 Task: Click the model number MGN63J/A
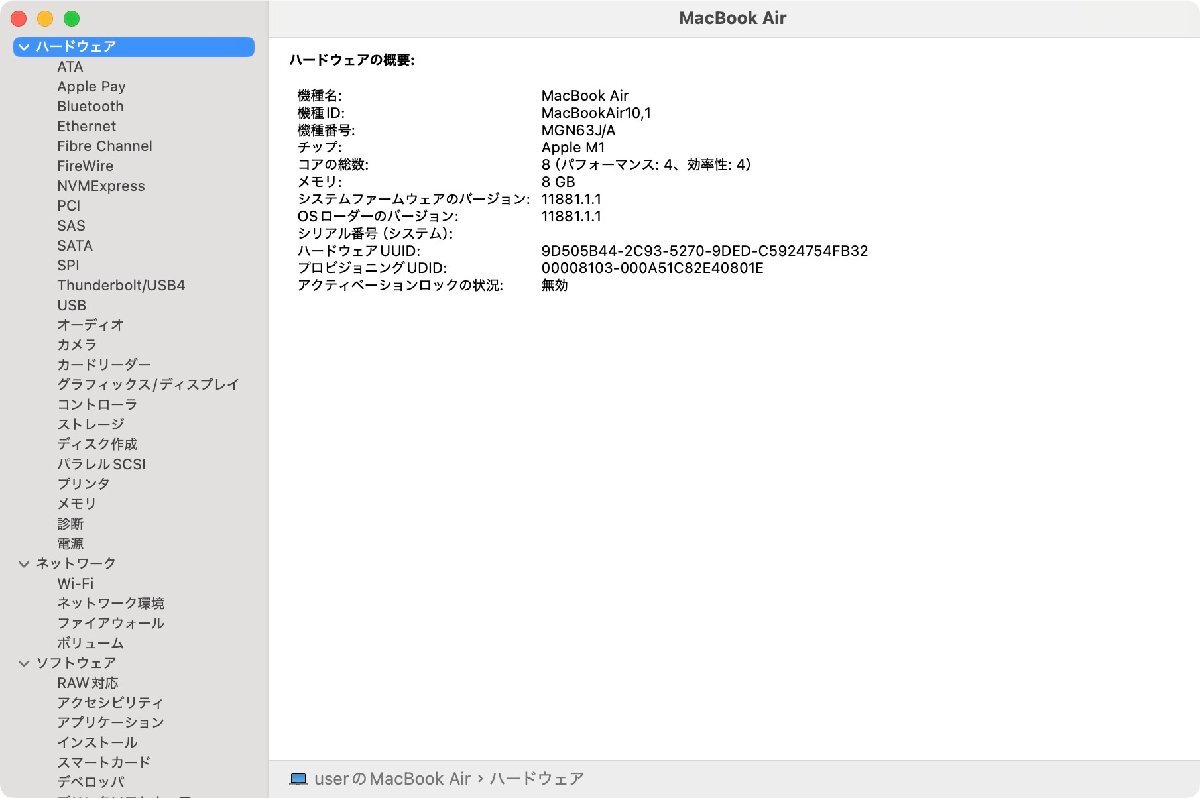coord(579,130)
